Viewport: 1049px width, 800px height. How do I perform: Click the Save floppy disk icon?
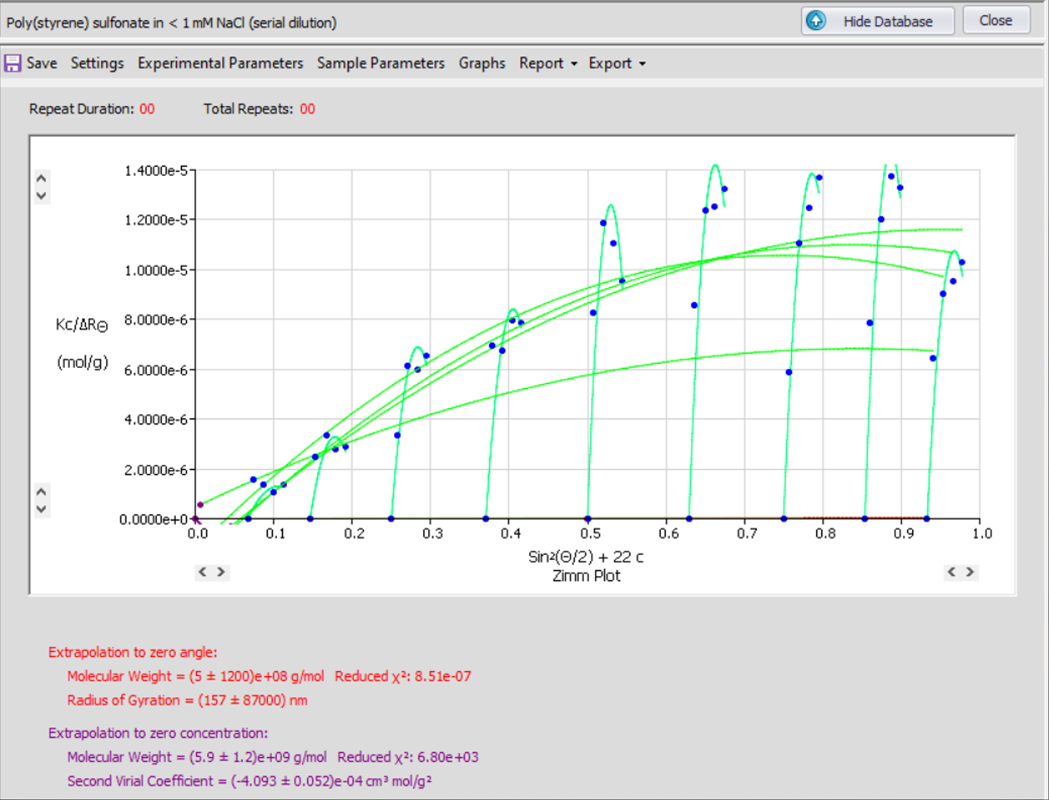coord(13,64)
